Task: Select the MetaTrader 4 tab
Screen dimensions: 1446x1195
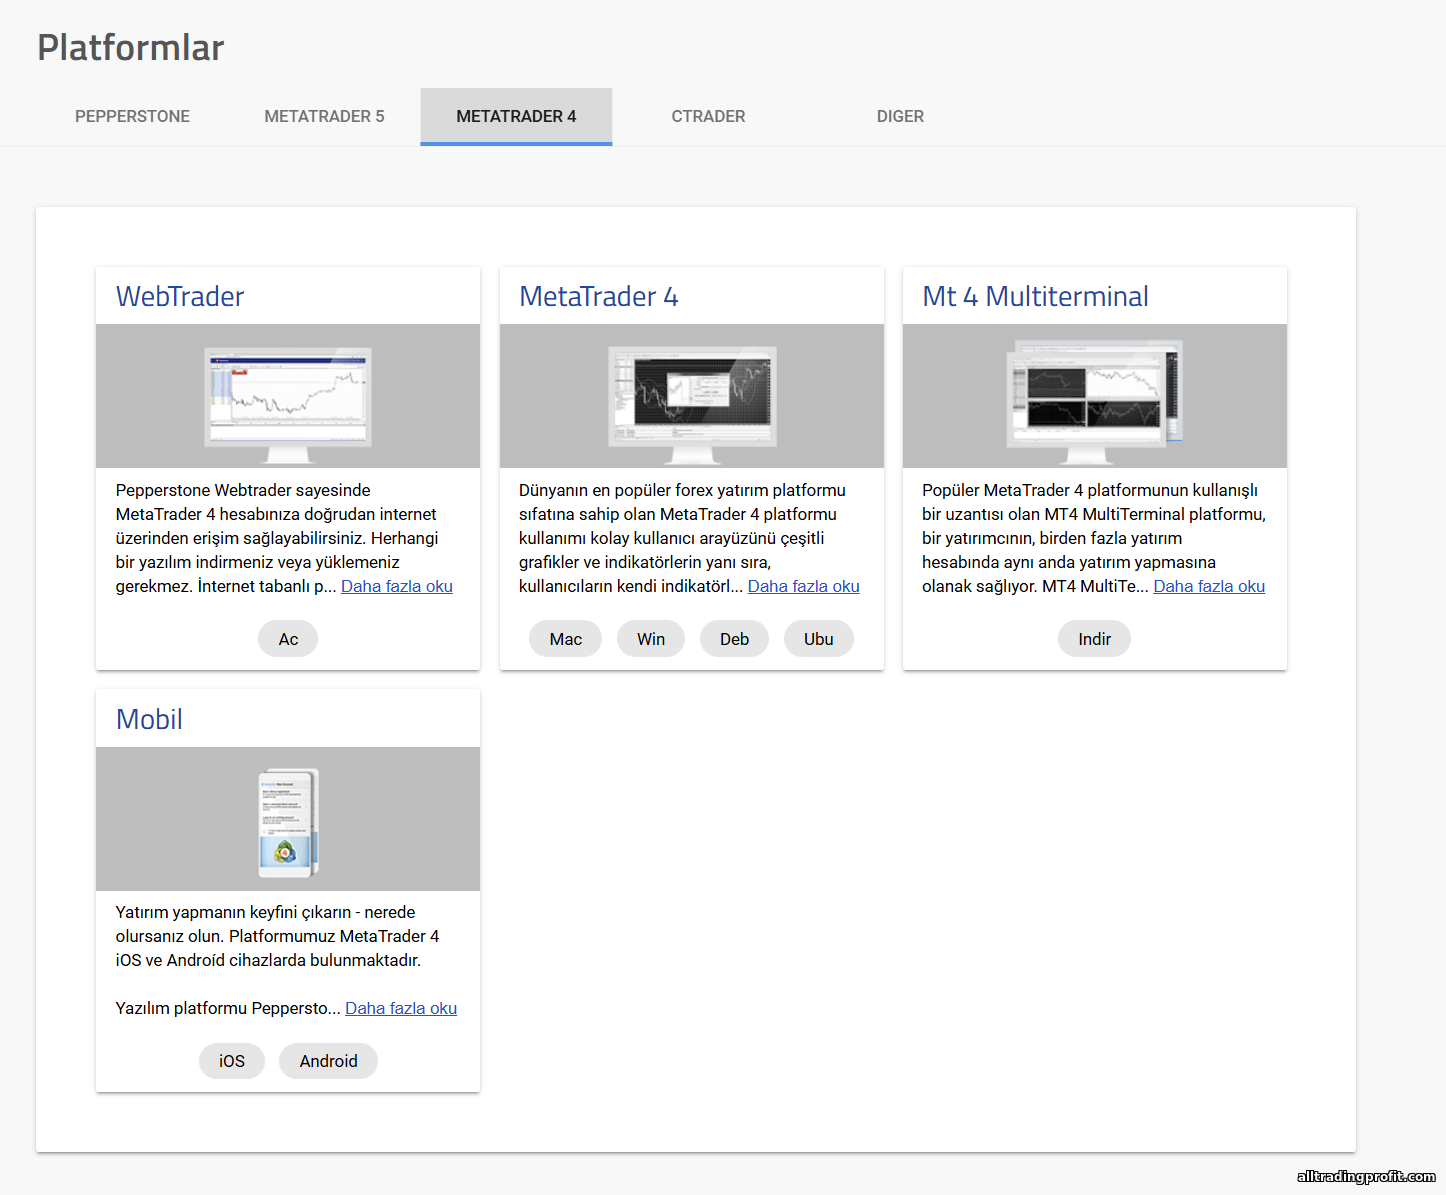Action: 516,116
